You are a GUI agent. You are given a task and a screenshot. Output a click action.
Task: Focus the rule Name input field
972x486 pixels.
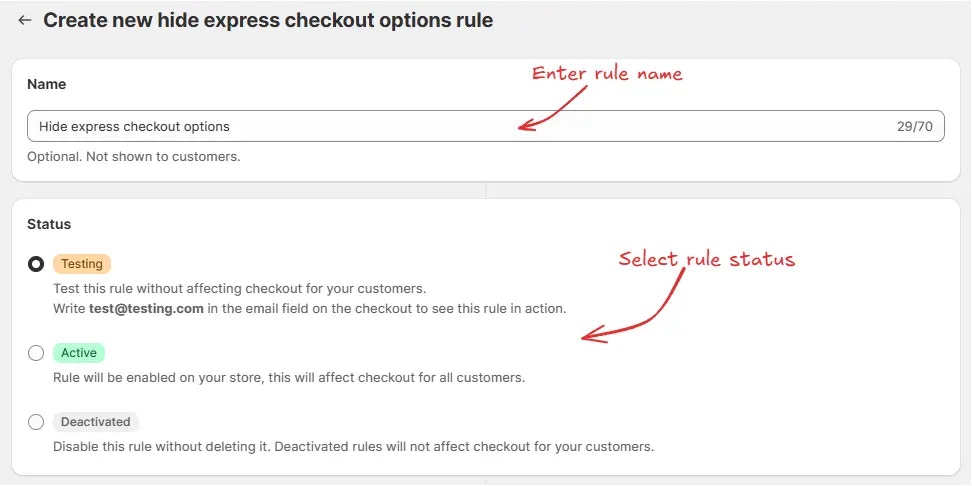(x=485, y=126)
